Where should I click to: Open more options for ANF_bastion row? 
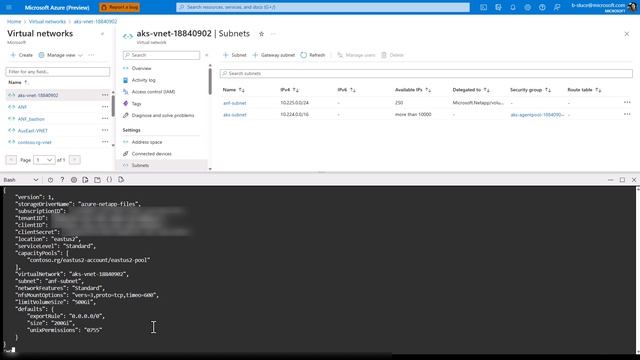[x=105, y=119]
